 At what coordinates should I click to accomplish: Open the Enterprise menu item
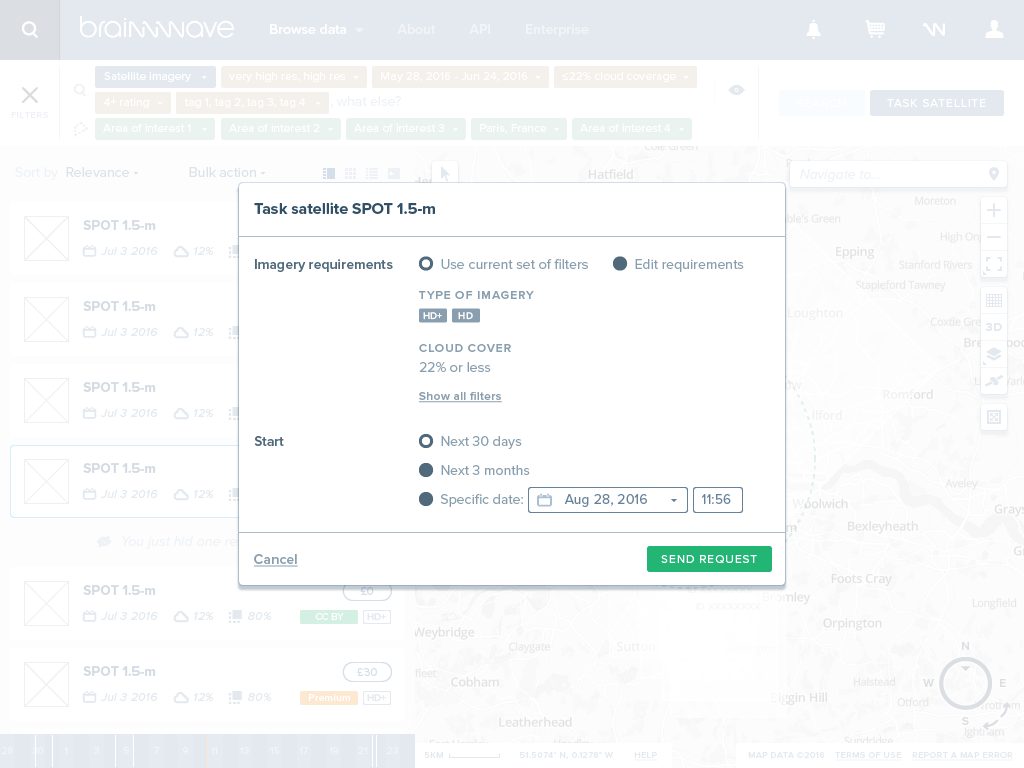557,29
